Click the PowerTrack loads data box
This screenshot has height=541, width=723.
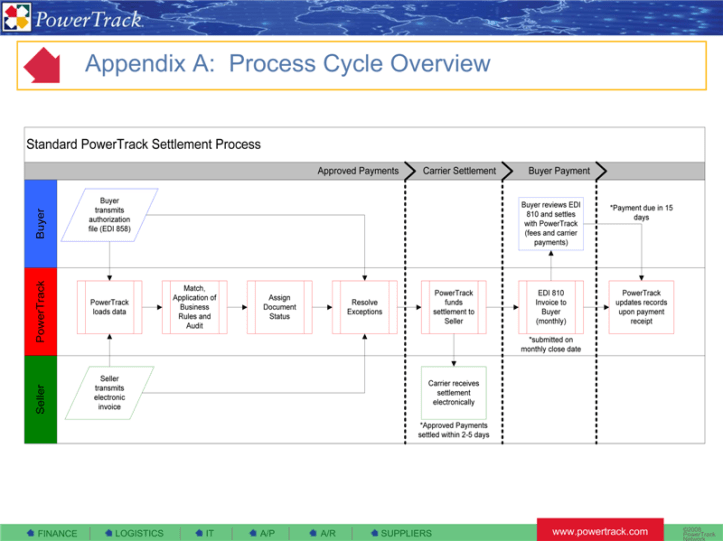click(108, 307)
